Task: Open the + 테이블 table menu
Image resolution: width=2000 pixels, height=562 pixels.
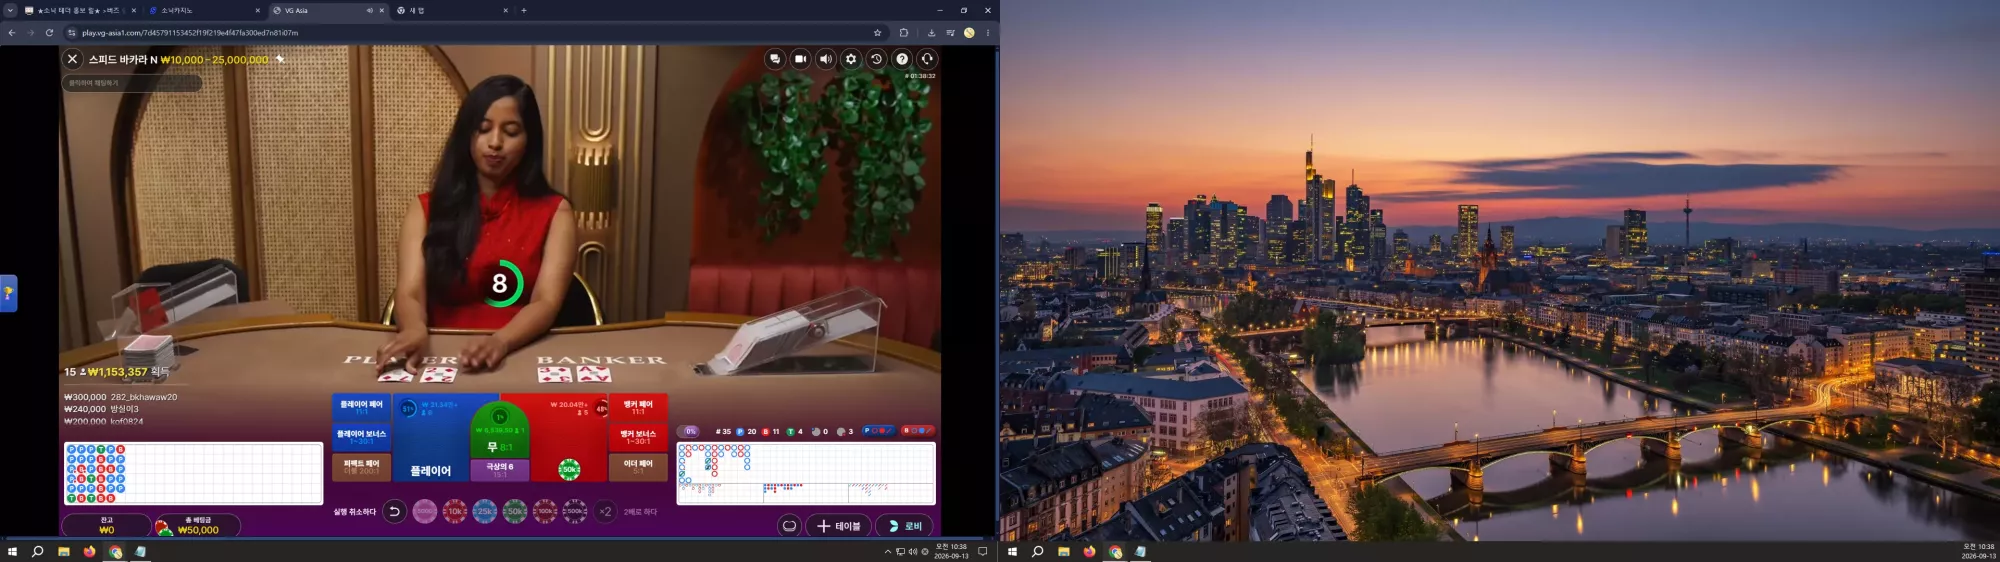Action: pos(839,526)
